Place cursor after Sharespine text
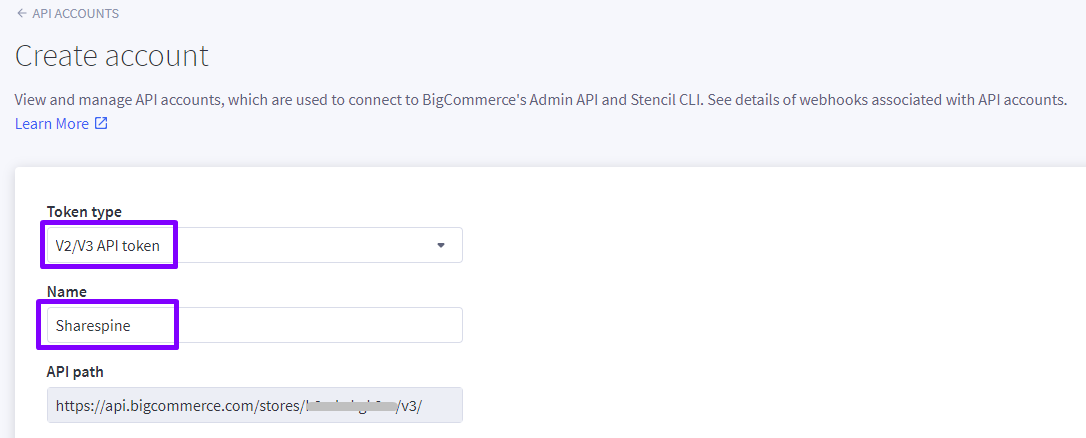1086x438 pixels. (x=132, y=325)
